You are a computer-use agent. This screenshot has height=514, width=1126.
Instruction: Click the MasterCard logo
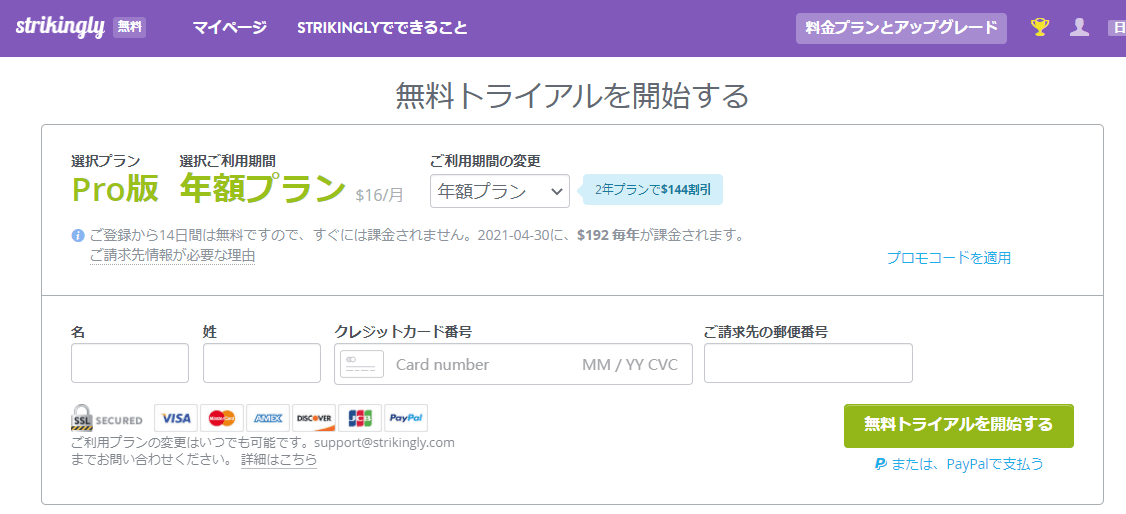(222, 418)
